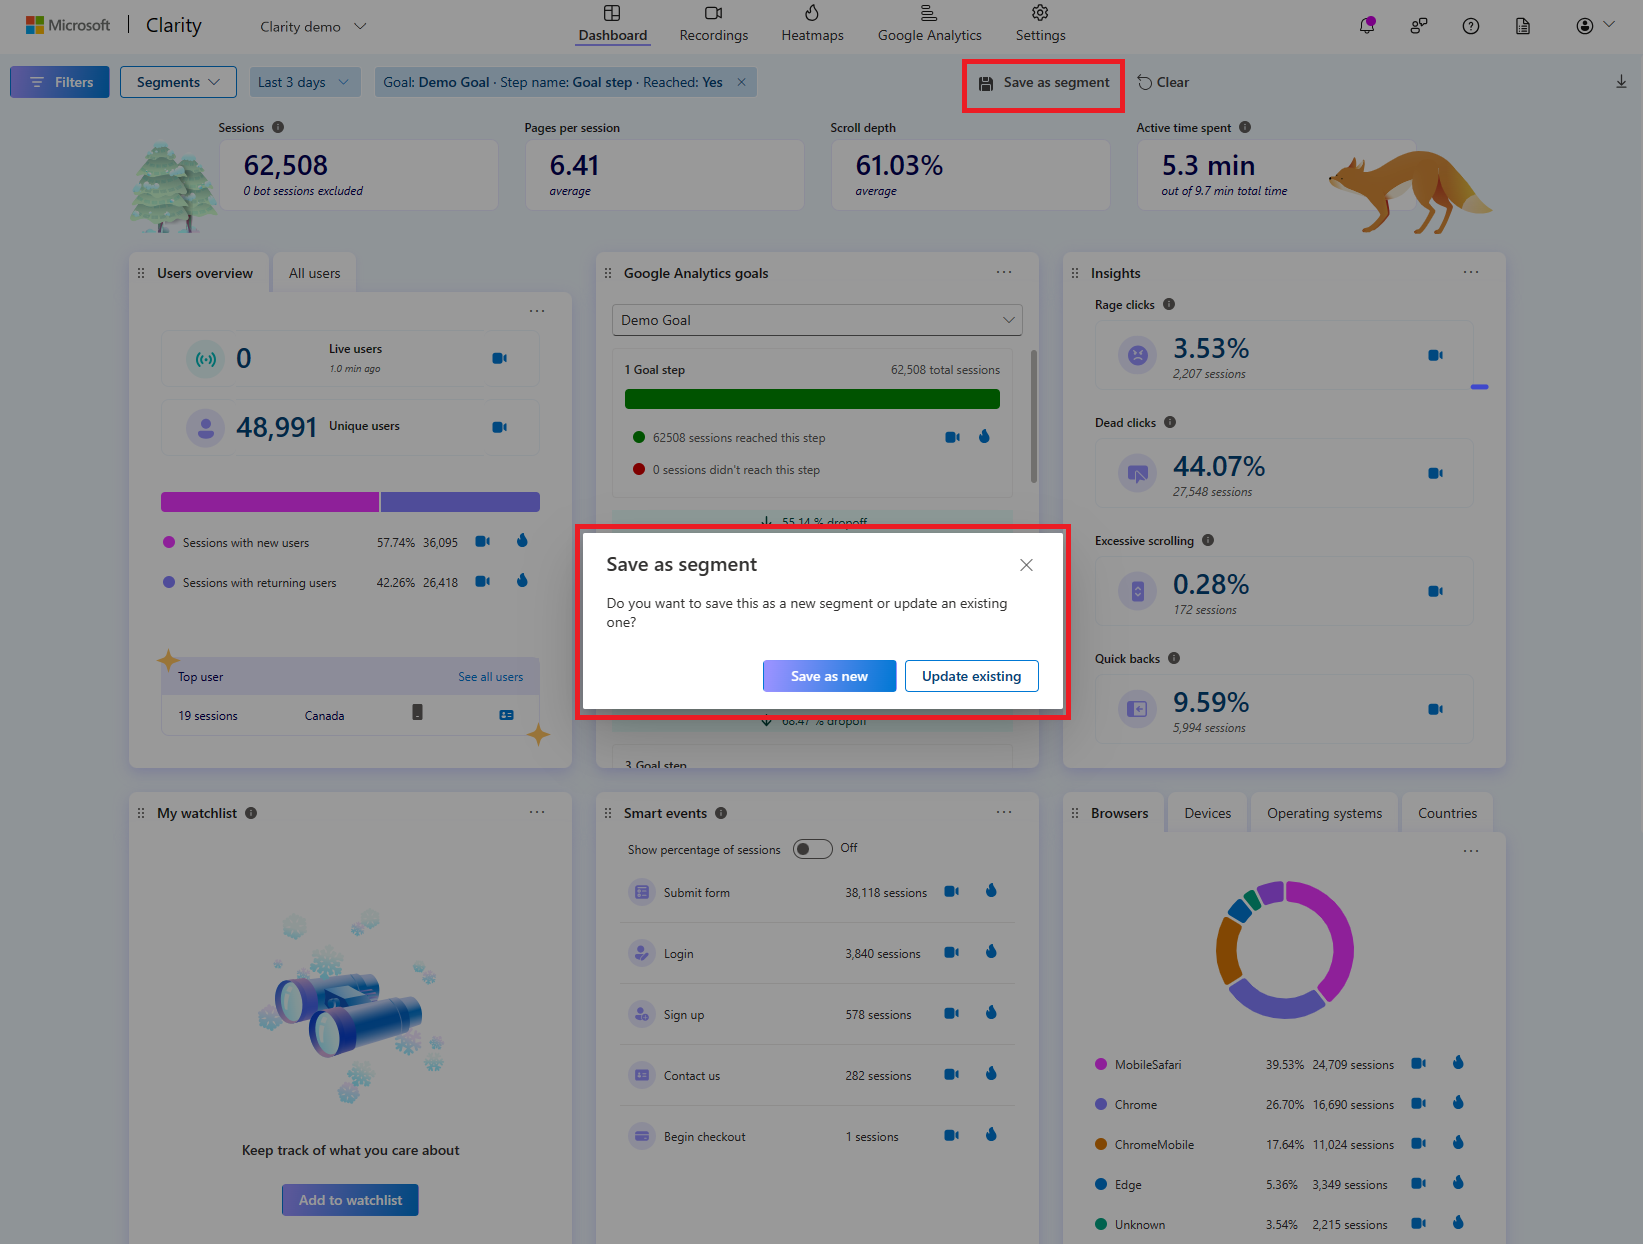The height and width of the screenshot is (1244, 1643).
Task: Click Save as new button
Action: 830,676
